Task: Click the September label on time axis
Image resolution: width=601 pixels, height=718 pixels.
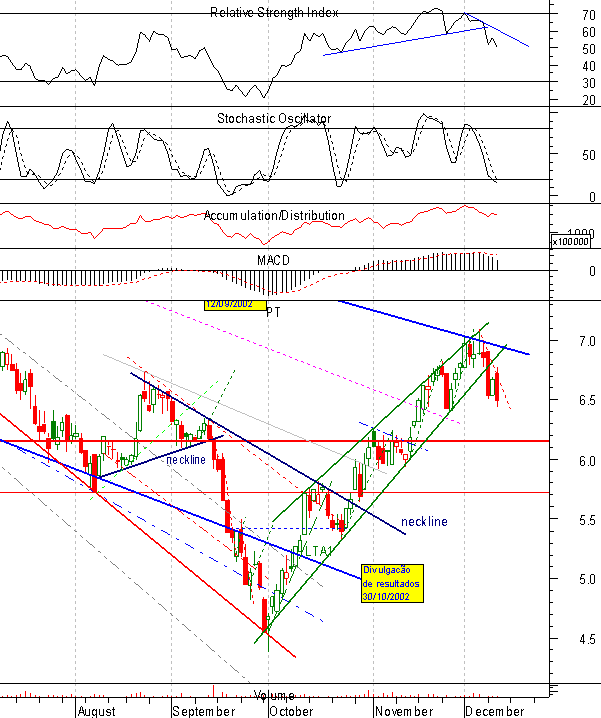Action: (x=204, y=711)
